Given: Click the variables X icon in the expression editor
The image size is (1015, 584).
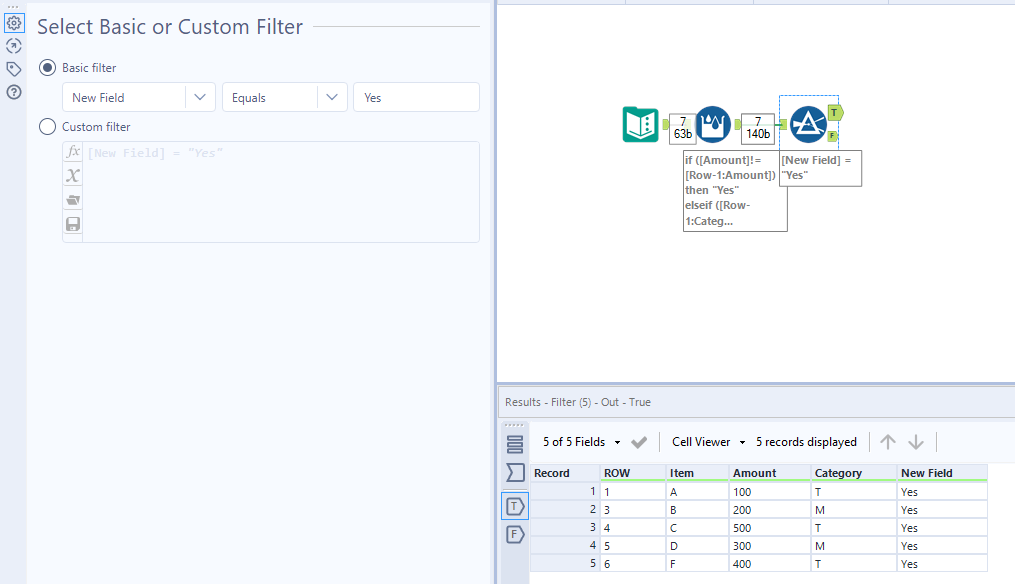Looking at the screenshot, I should tap(71, 175).
